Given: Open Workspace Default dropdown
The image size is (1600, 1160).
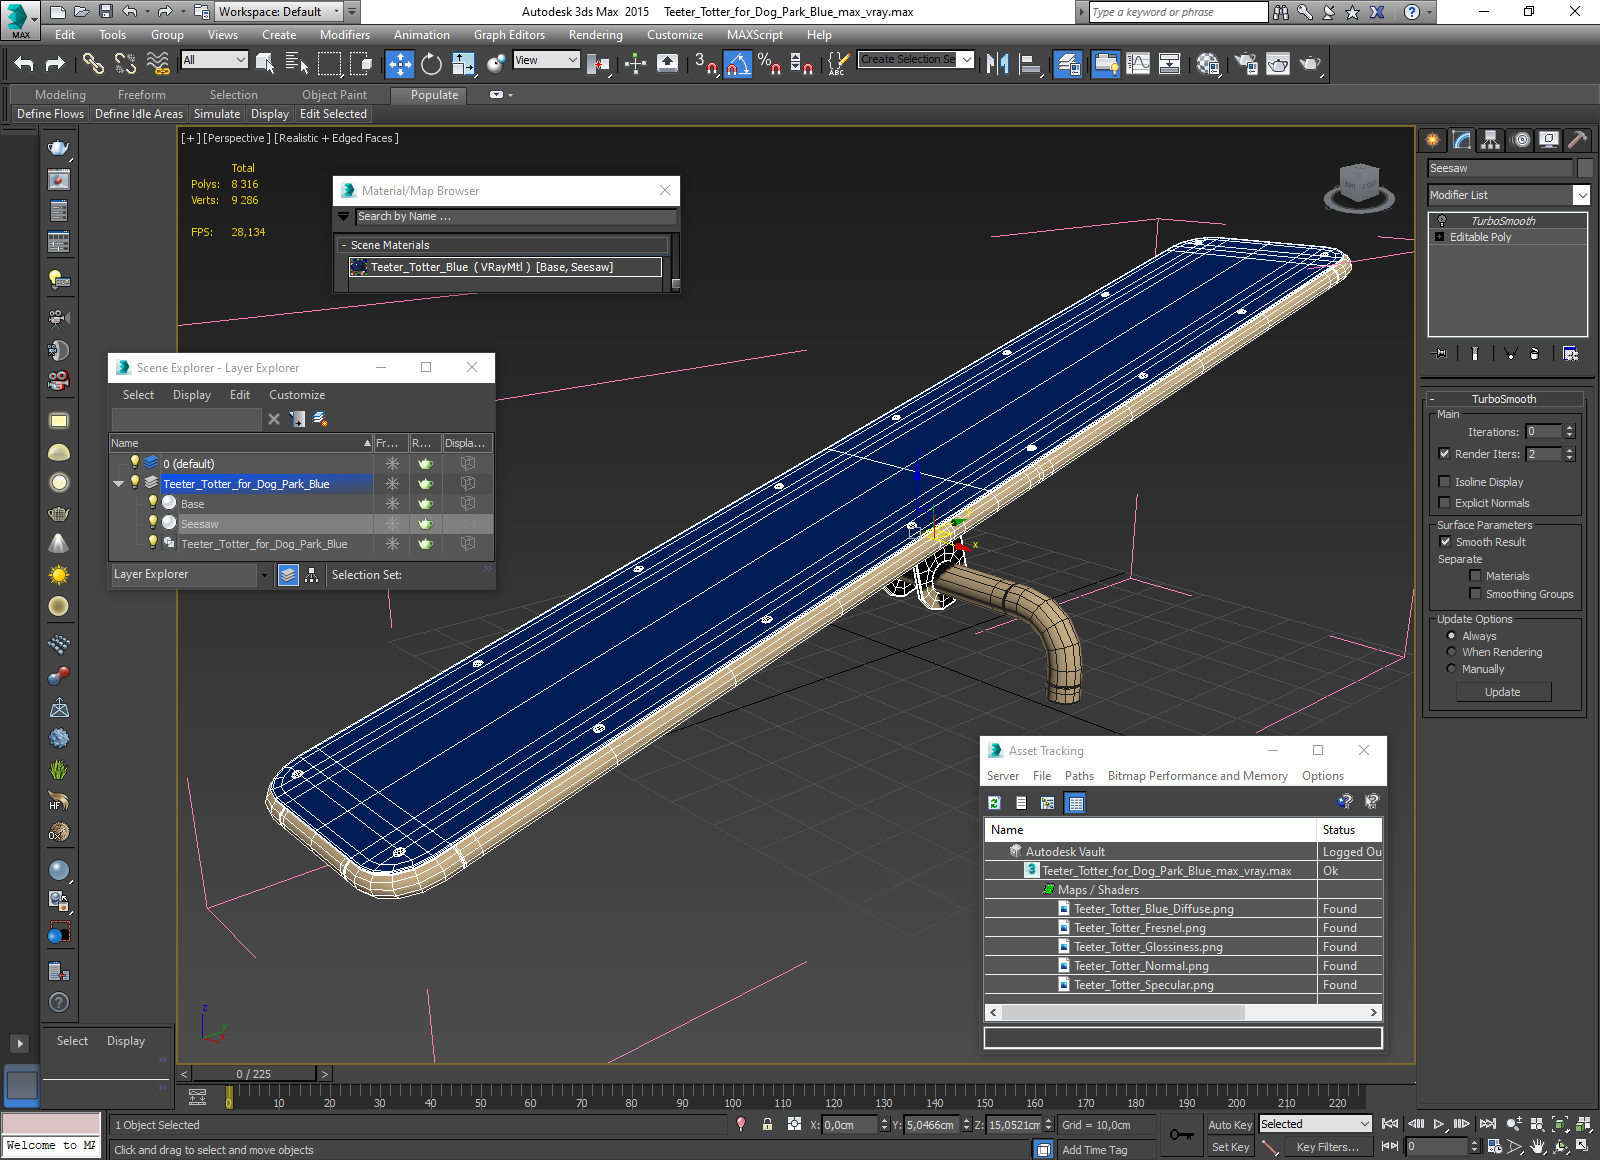Looking at the screenshot, I should click(x=337, y=12).
